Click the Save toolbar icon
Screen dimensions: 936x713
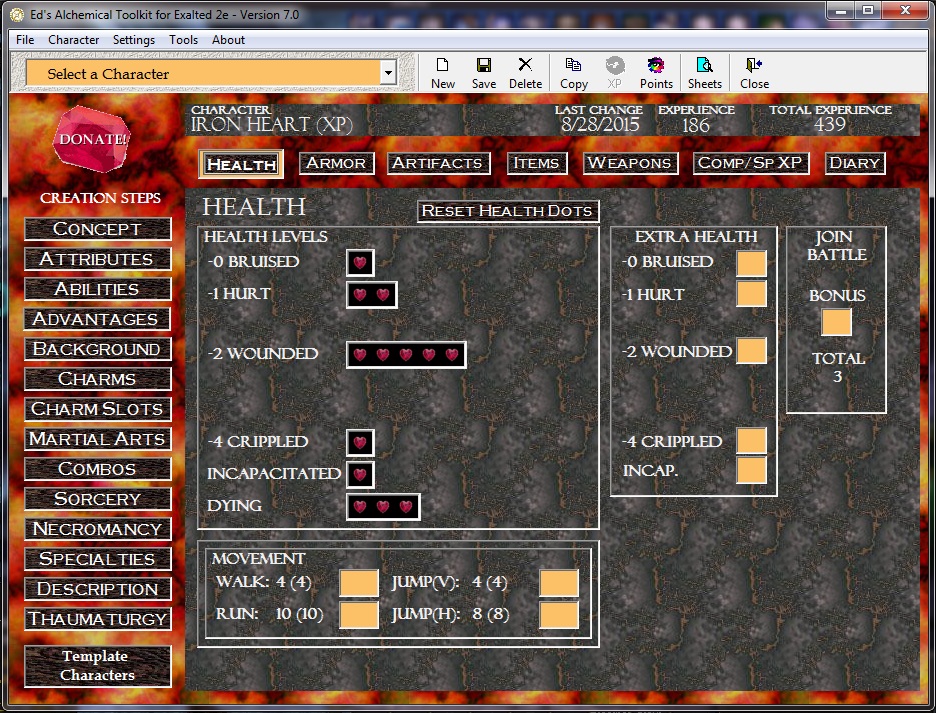484,73
